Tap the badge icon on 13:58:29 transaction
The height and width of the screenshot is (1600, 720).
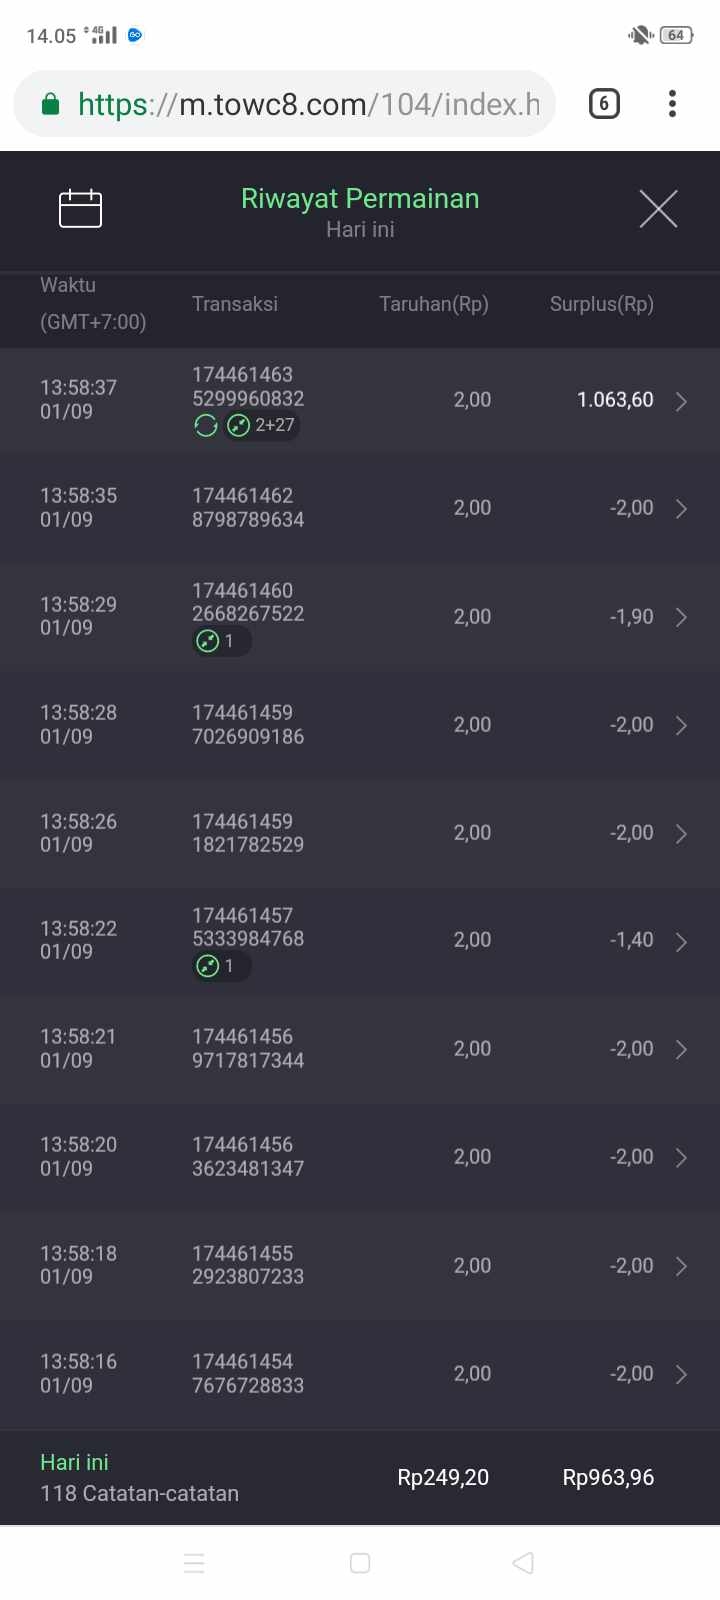click(x=208, y=641)
